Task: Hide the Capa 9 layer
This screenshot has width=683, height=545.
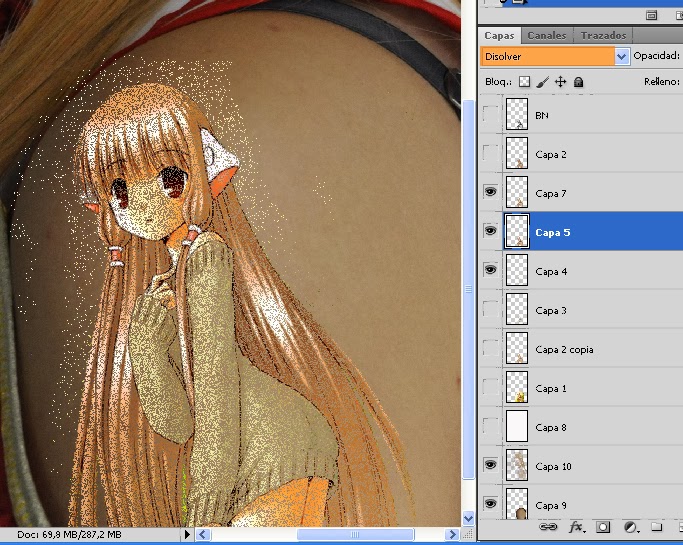Action: click(x=491, y=504)
